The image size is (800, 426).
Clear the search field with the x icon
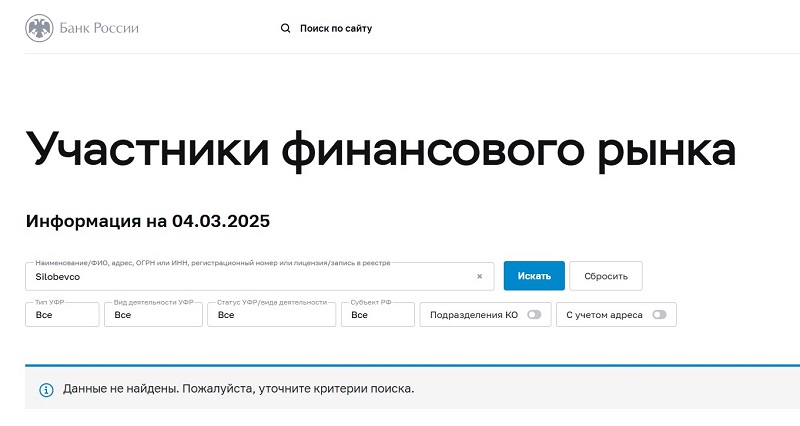click(480, 277)
